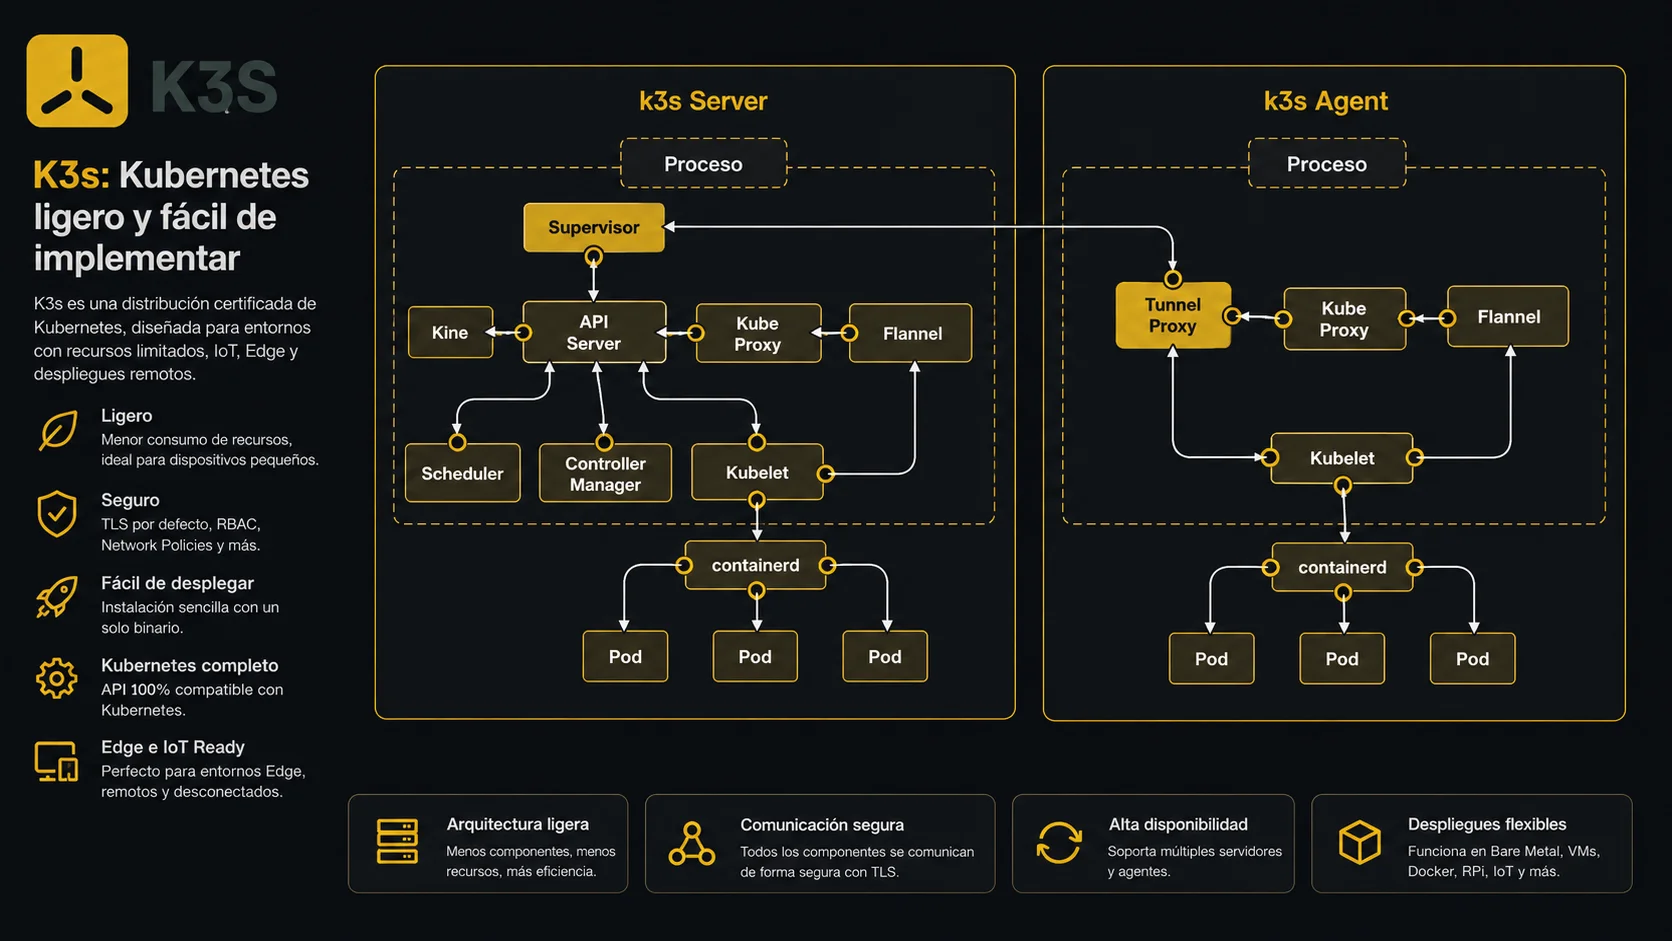Select the headline "K3s: Kubernetes ligero y fácil de implementar"
This screenshot has width=1672, height=941.
click(x=171, y=216)
